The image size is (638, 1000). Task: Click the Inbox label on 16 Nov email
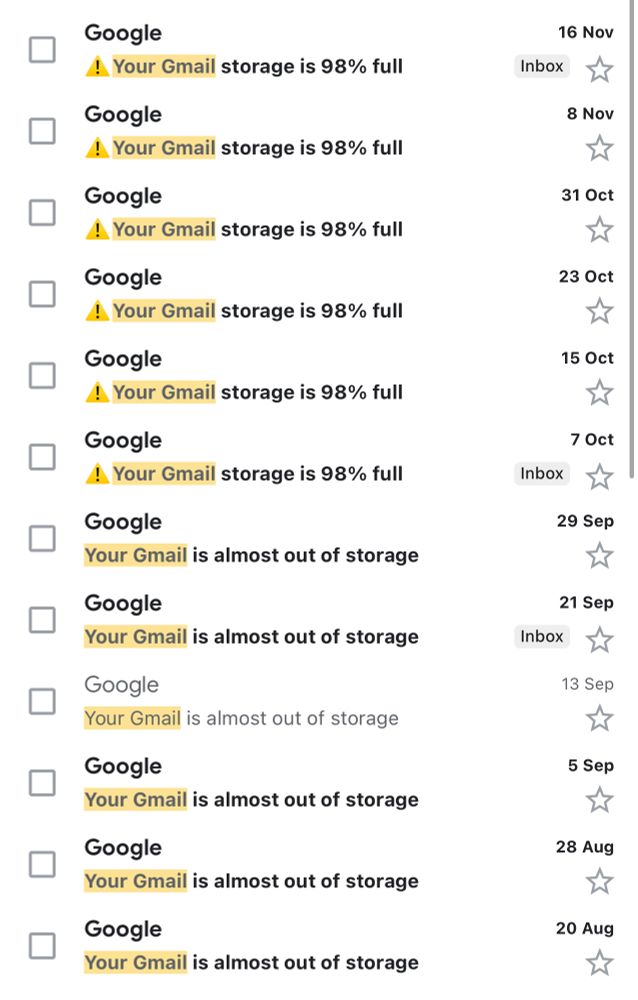tap(542, 66)
